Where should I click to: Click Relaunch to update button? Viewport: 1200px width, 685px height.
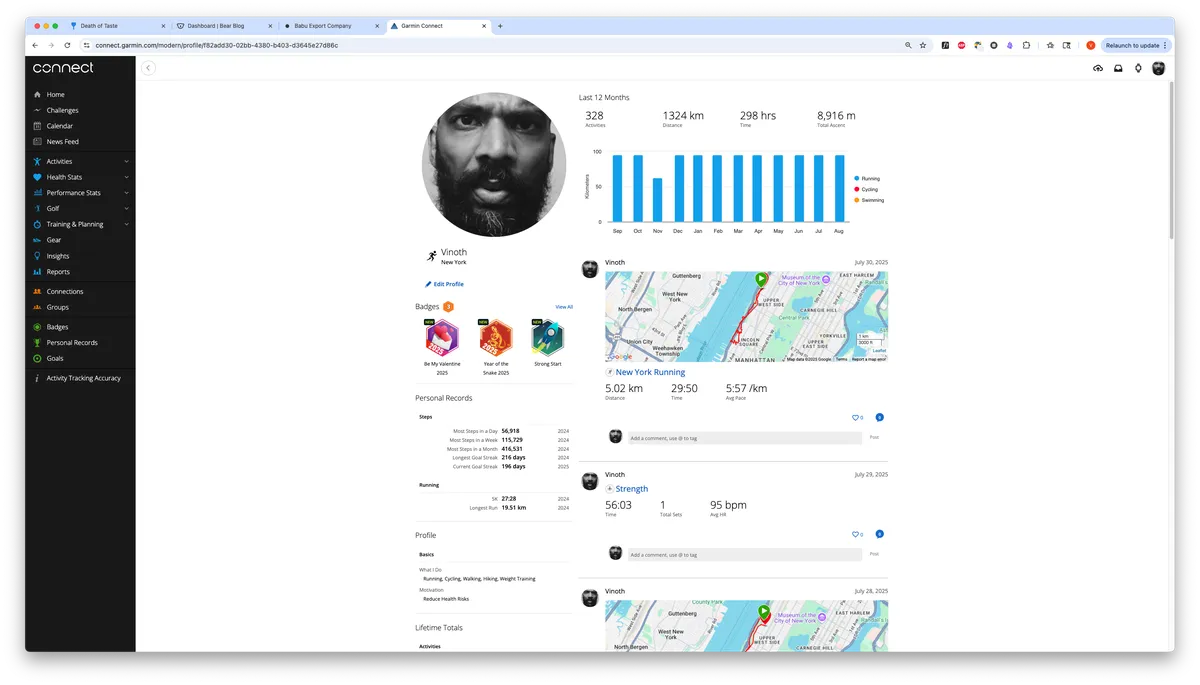(x=1133, y=45)
